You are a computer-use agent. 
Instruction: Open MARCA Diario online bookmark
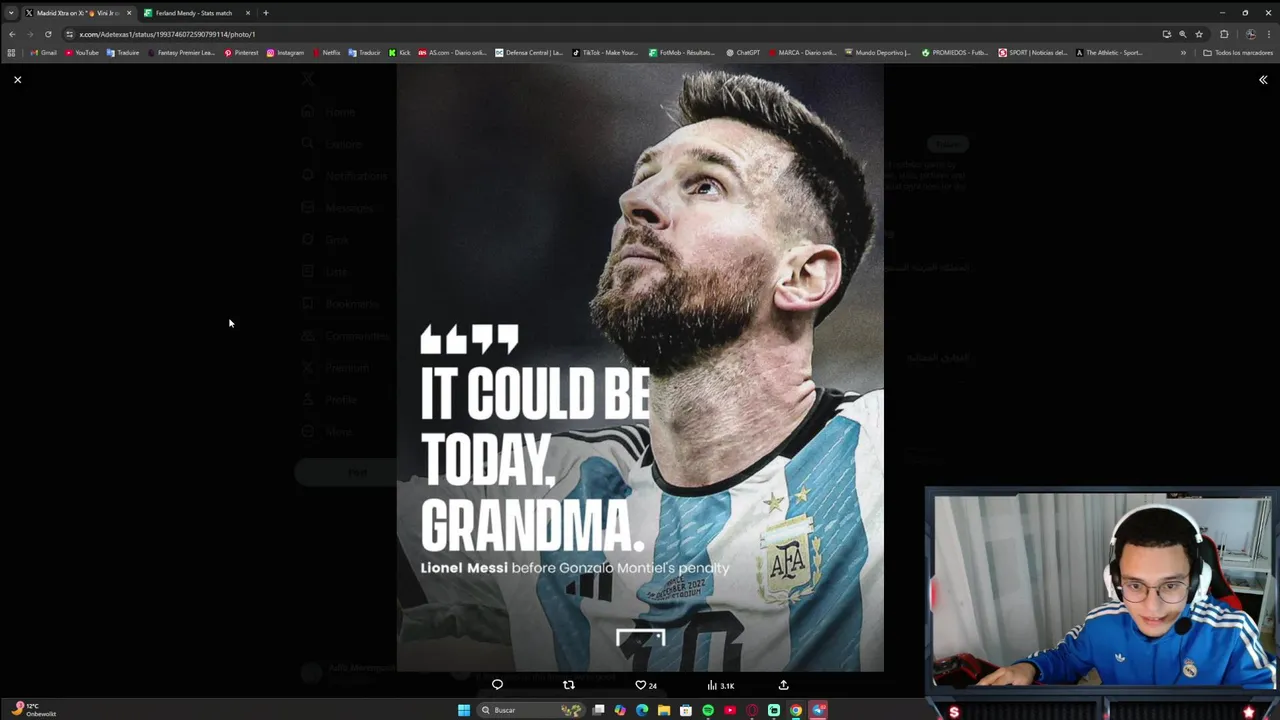tap(802, 53)
